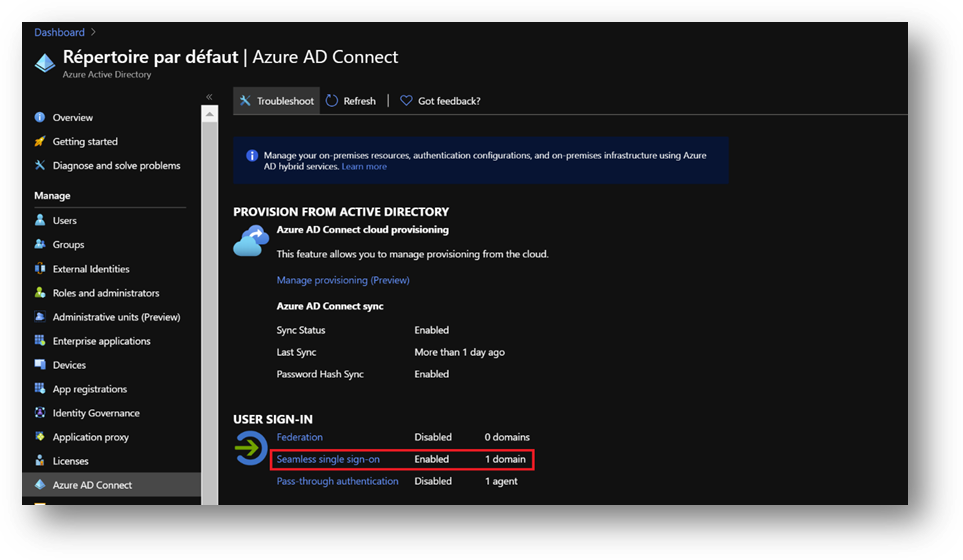The image size is (963, 560).
Task: Click the External Identities icon
Action: point(40,268)
